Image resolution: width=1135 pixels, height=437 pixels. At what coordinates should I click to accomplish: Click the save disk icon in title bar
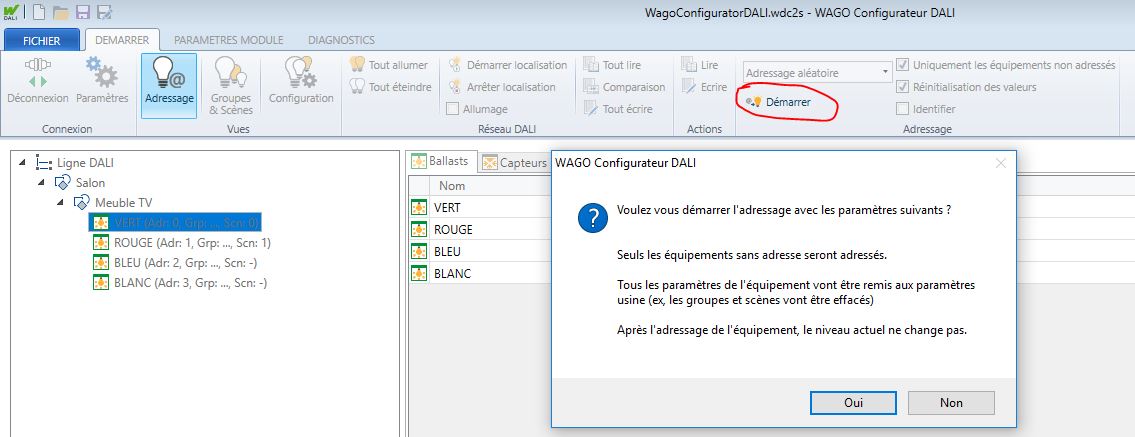coord(83,12)
